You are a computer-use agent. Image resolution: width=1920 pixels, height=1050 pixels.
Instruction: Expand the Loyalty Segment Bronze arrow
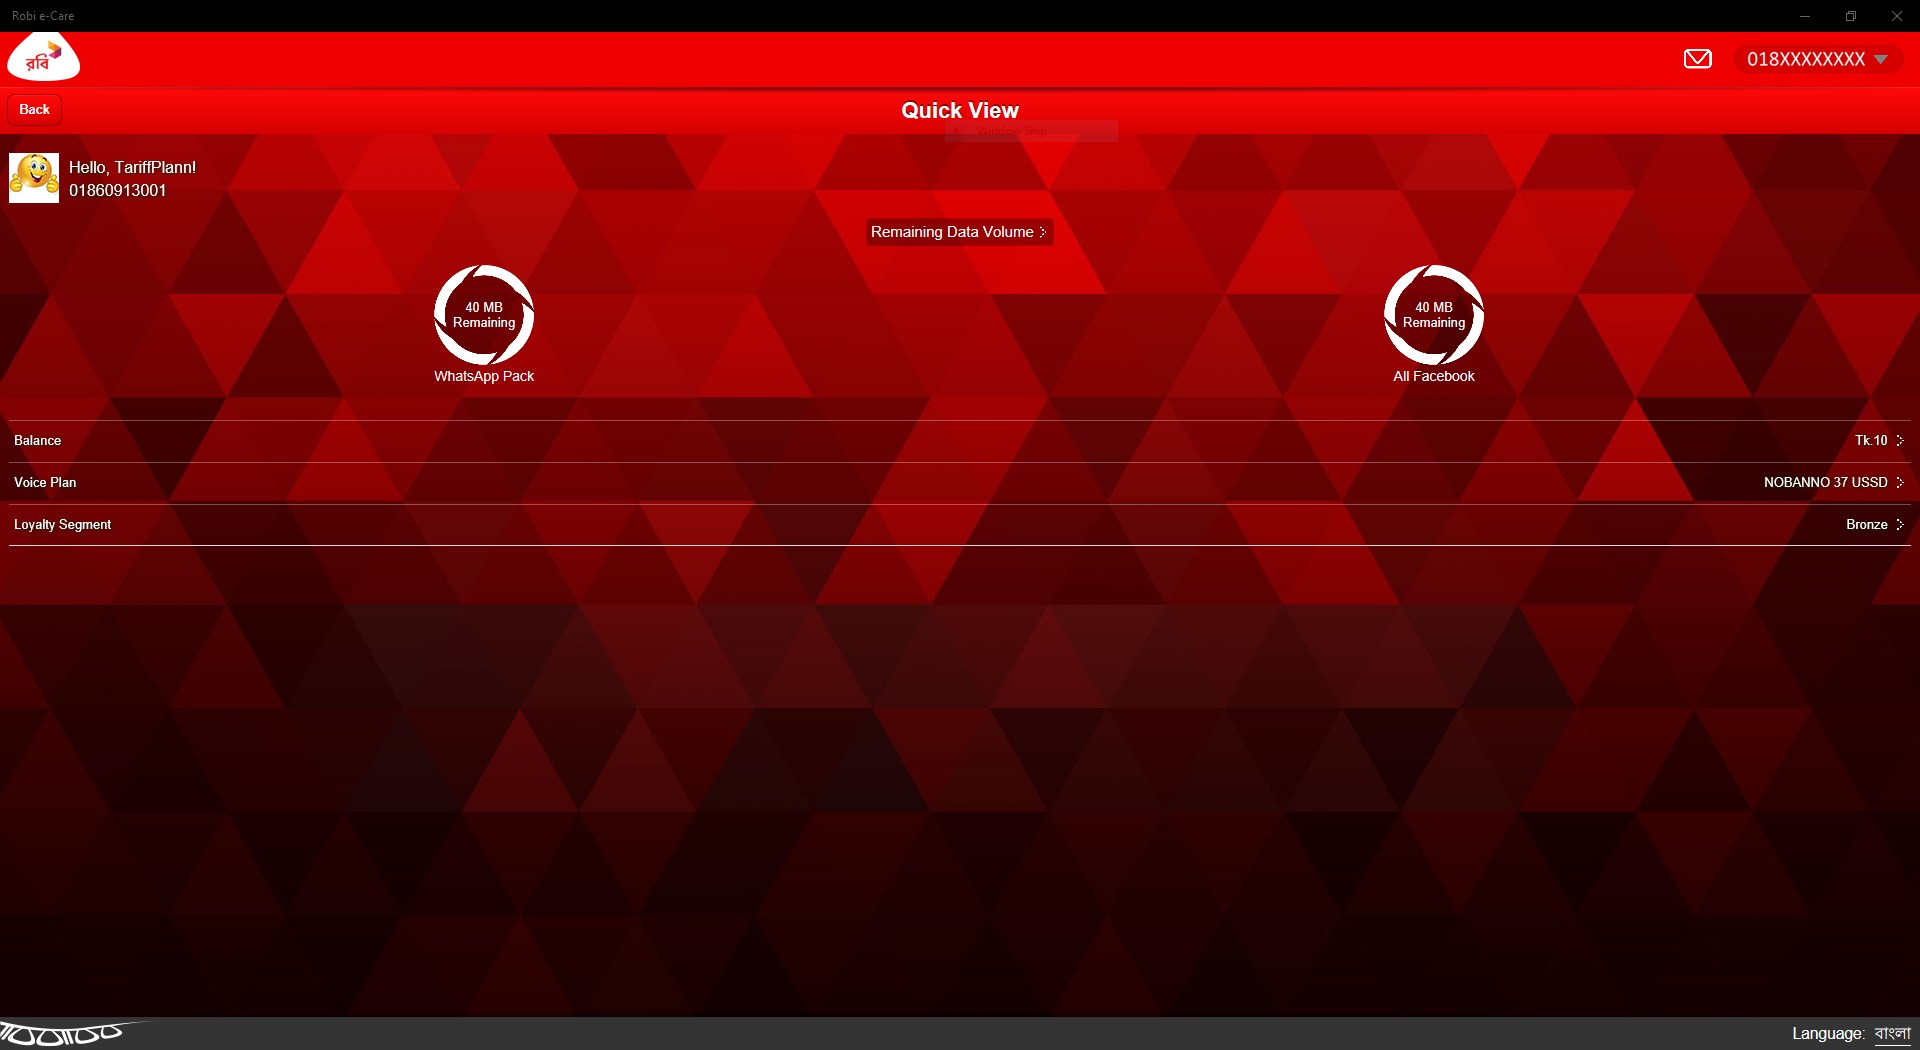pos(1900,524)
